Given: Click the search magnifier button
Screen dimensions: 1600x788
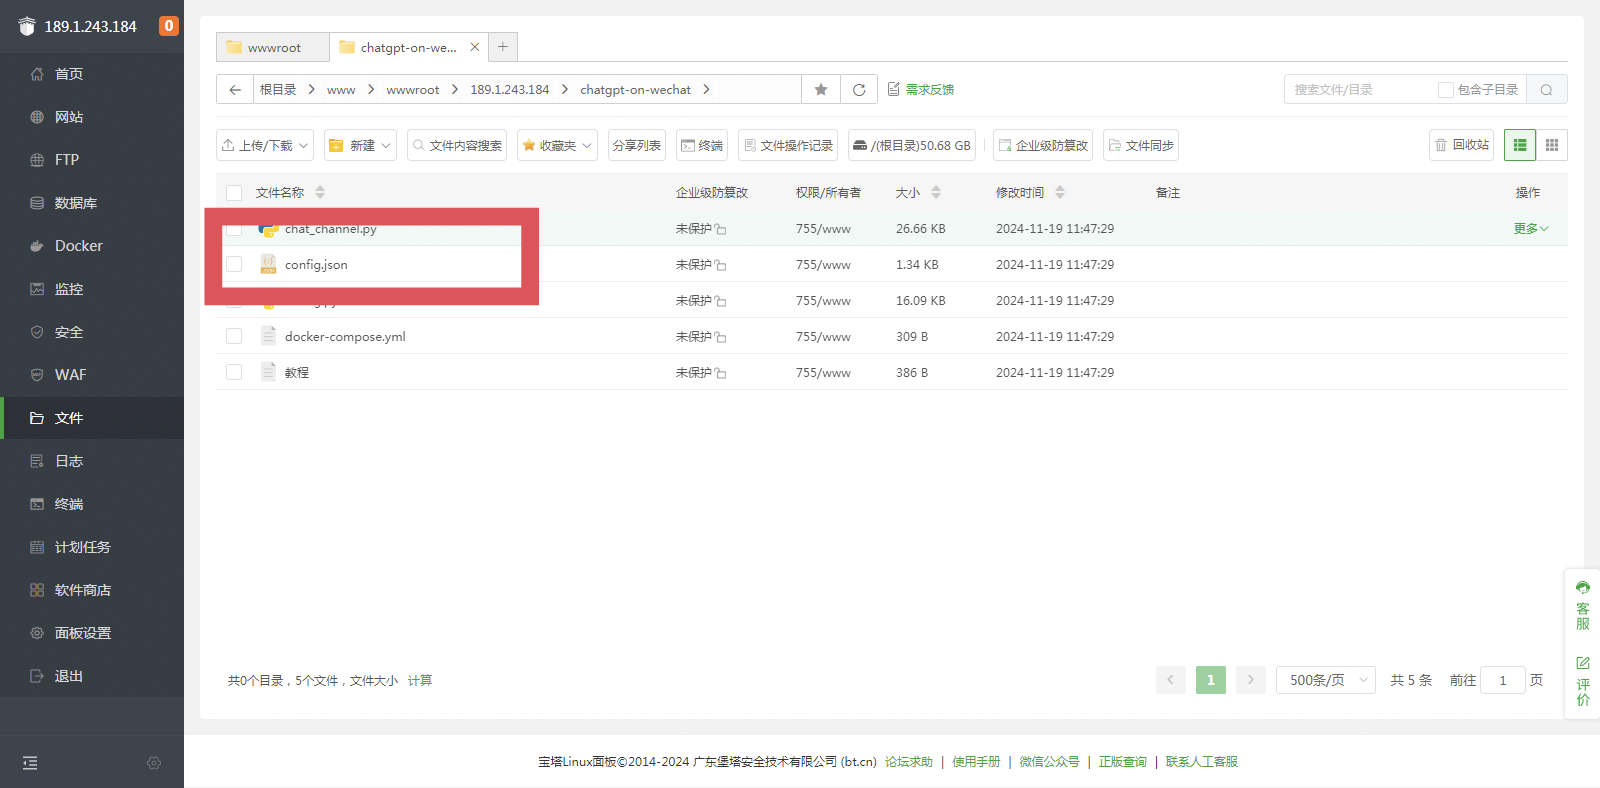Looking at the screenshot, I should pos(1547,89).
